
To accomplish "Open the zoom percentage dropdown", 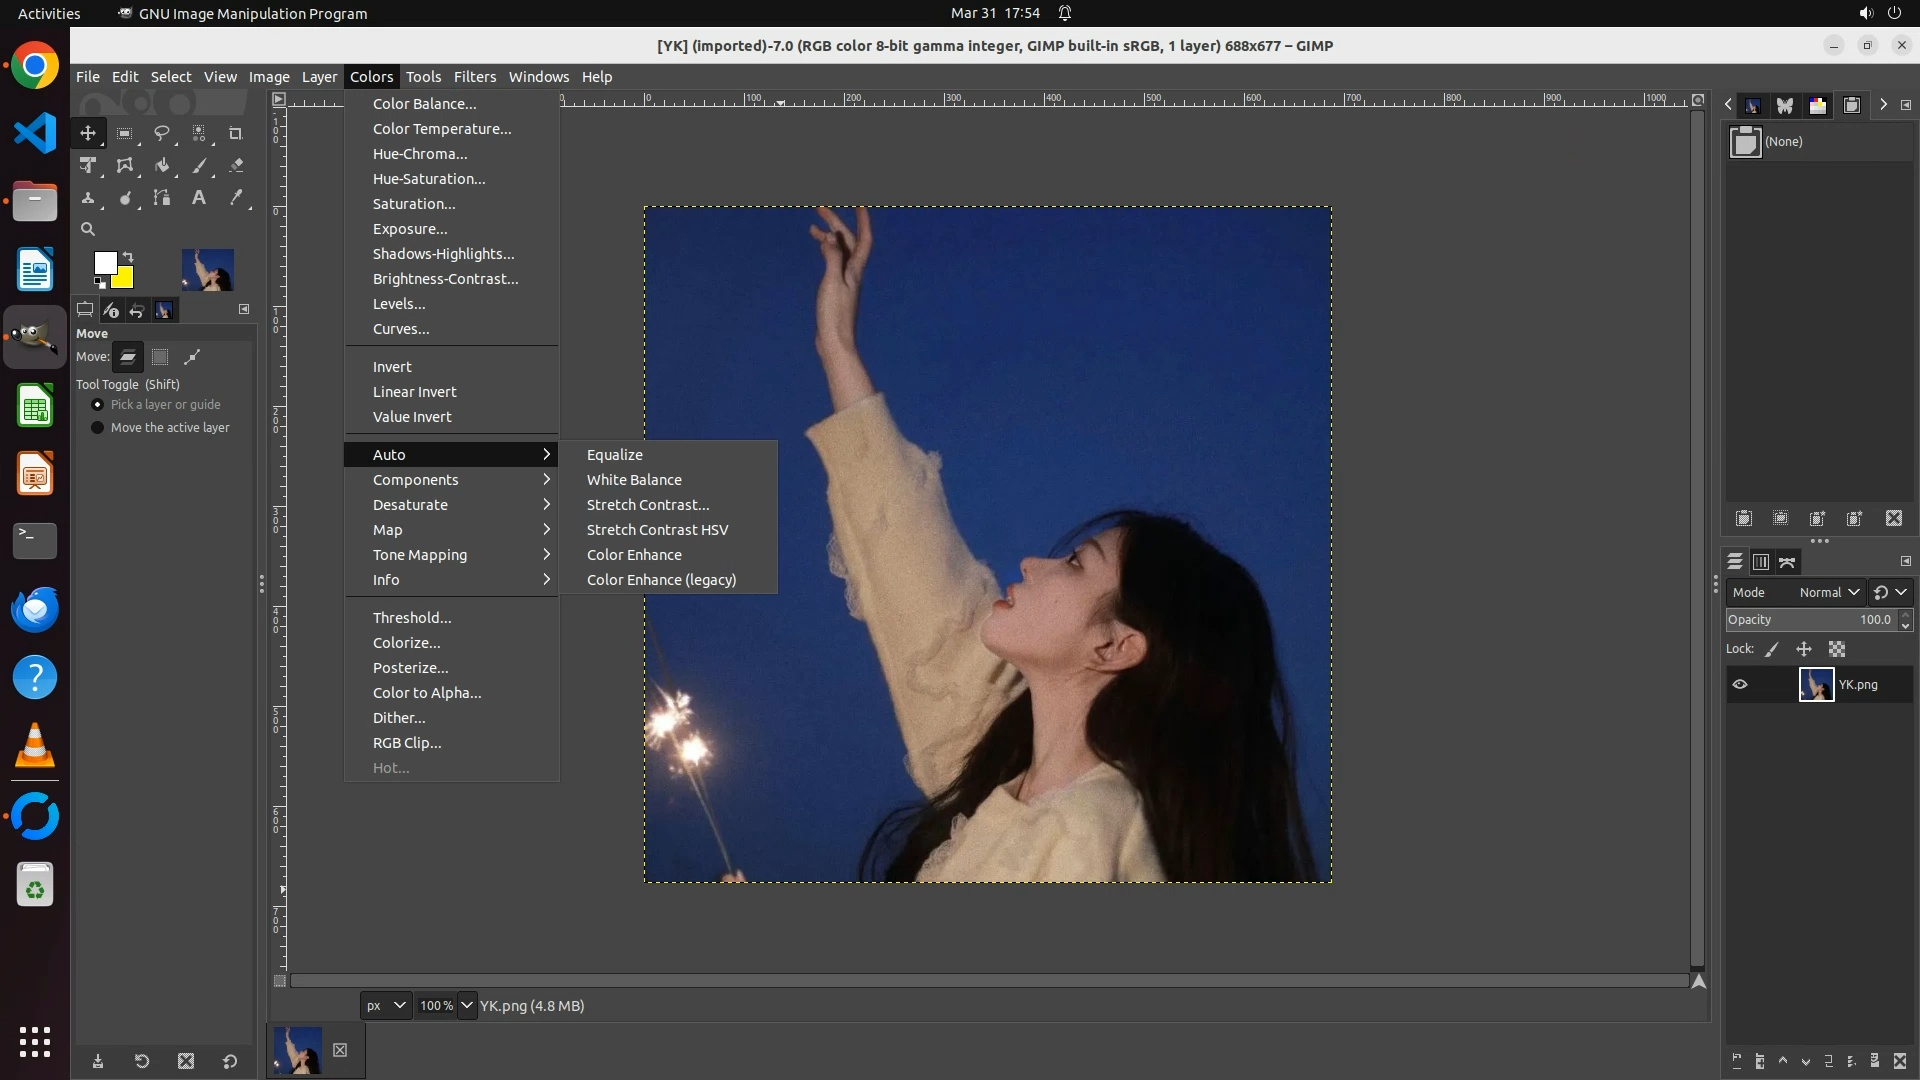I will coord(467,1006).
